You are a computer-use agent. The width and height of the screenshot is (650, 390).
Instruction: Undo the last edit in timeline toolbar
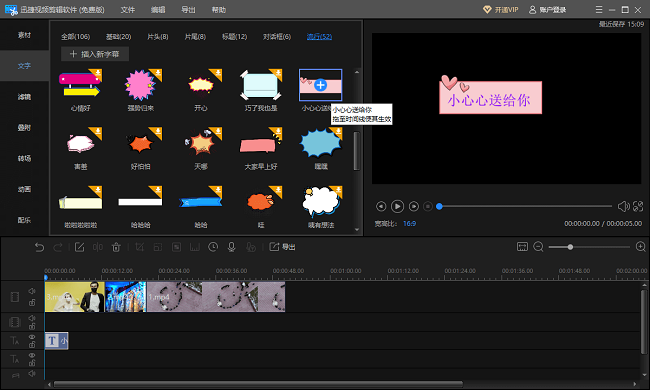tap(39, 247)
